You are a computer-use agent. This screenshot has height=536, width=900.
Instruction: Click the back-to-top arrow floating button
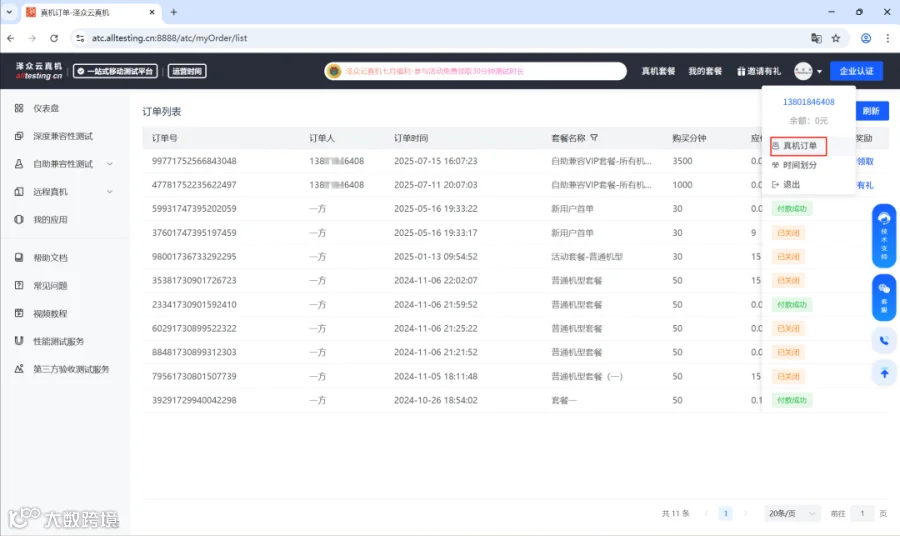click(x=884, y=374)
